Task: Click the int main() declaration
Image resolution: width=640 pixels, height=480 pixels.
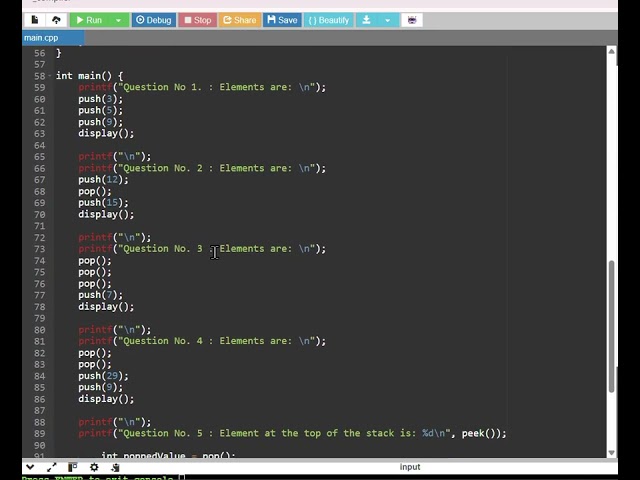Action: (x=89, y=76)
